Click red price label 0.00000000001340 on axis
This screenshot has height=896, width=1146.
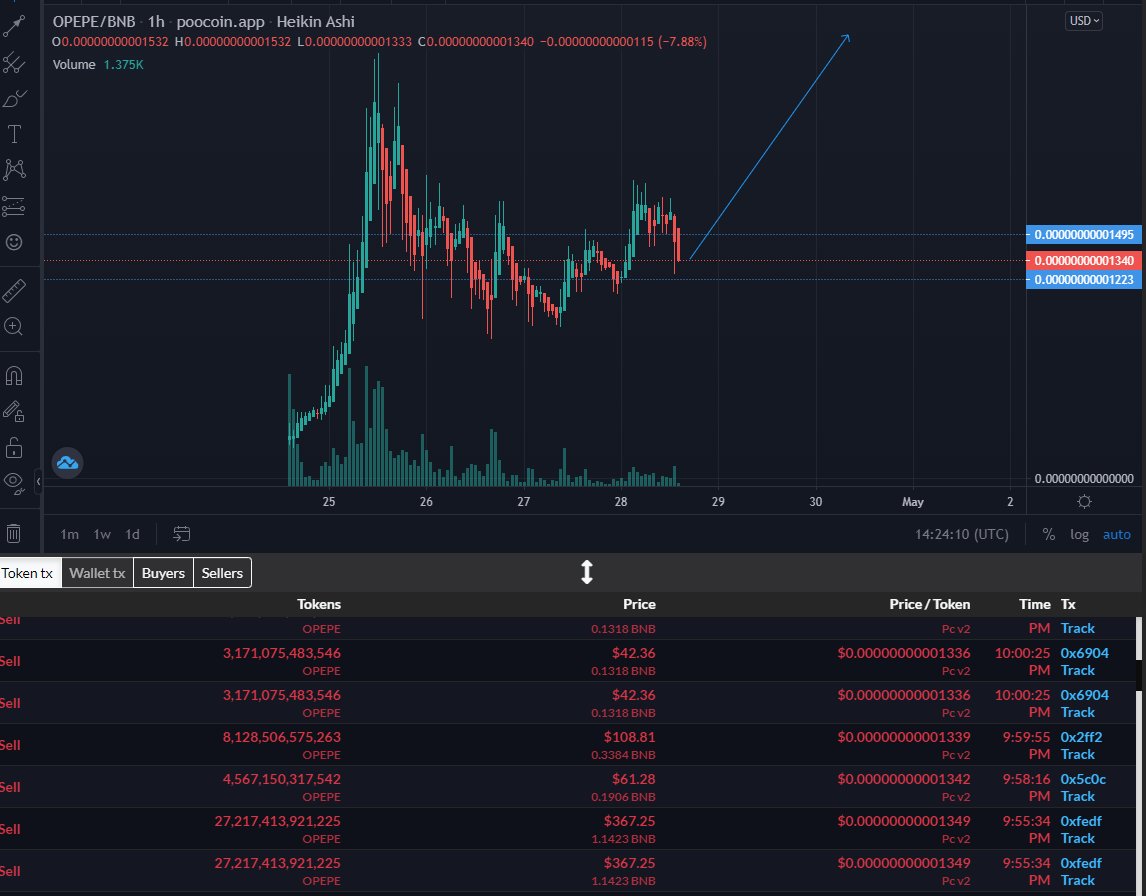point(1084,260)
